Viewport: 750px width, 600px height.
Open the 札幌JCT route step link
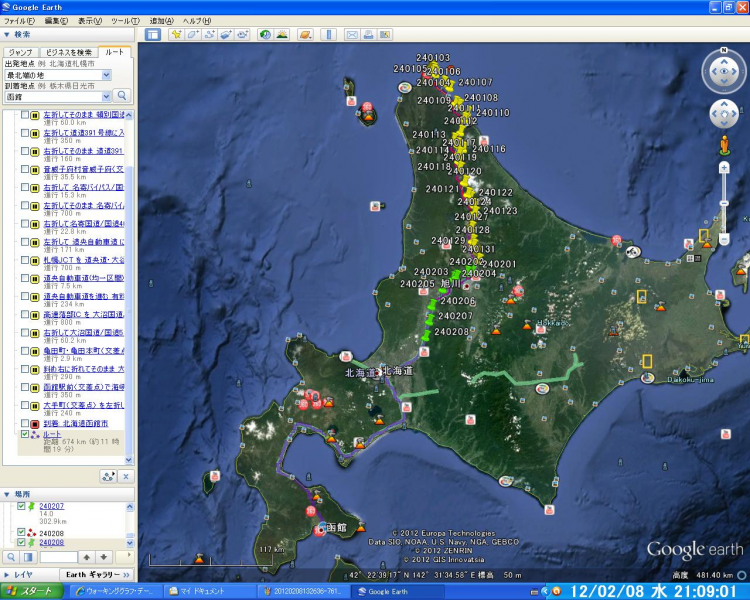[x=84, y=260]
